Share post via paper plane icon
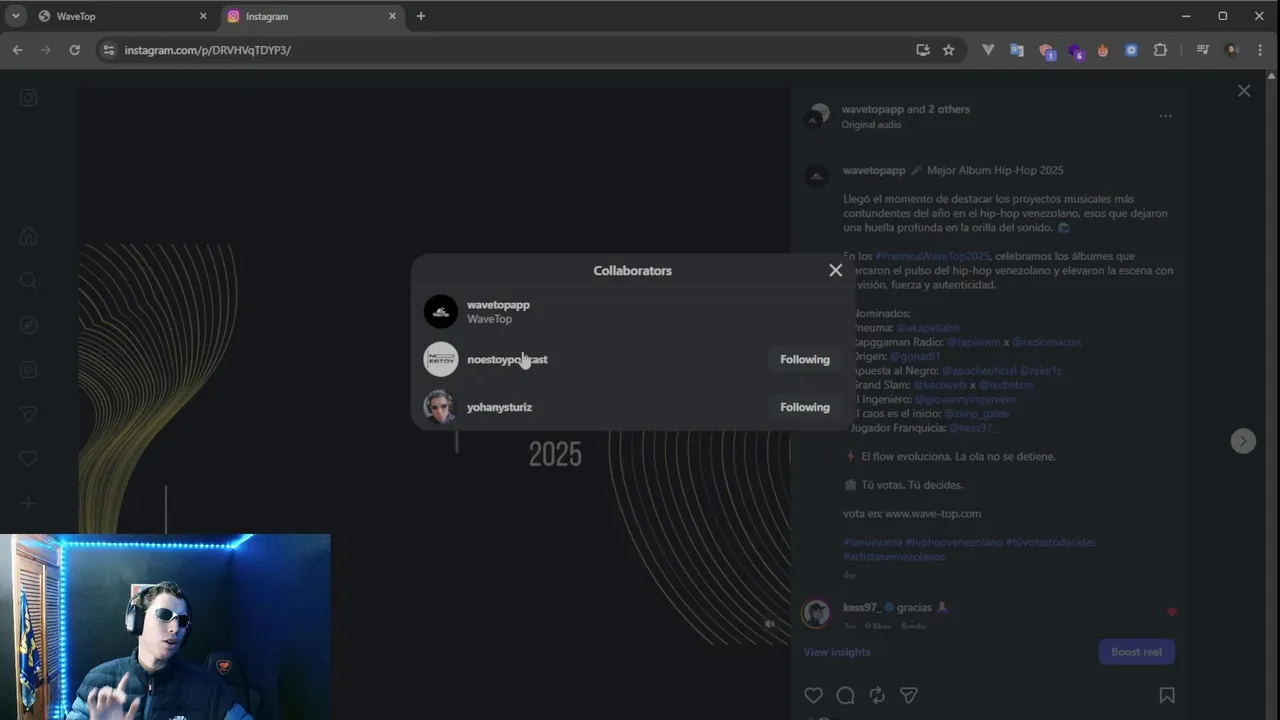 (x=909, y=695)
